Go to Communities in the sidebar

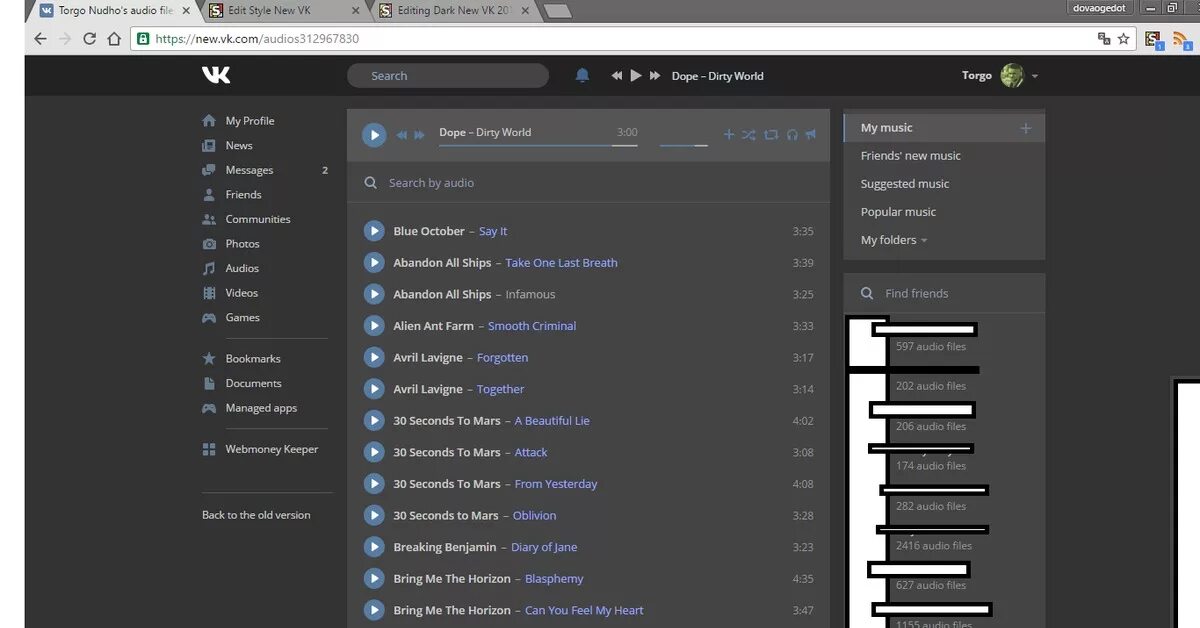[258, 219]
